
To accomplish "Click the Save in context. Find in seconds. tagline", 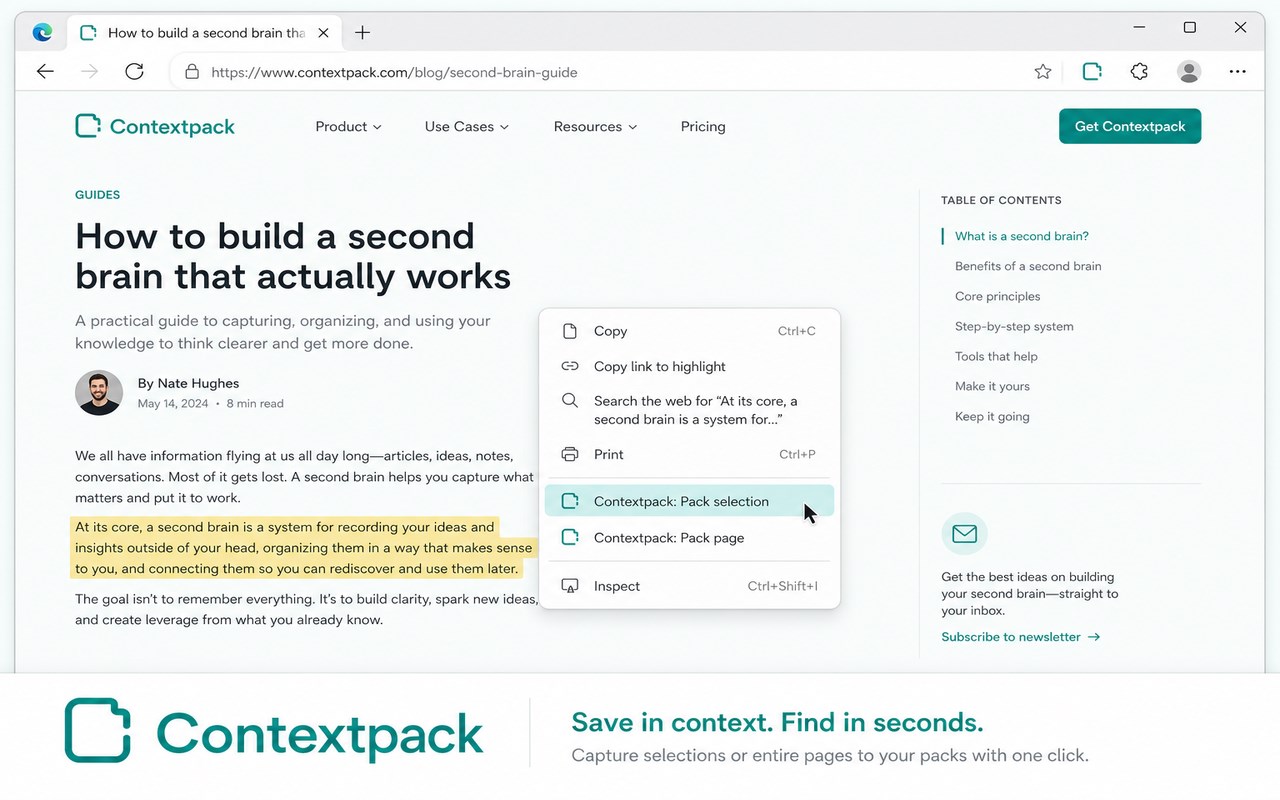I will [777, 722].
